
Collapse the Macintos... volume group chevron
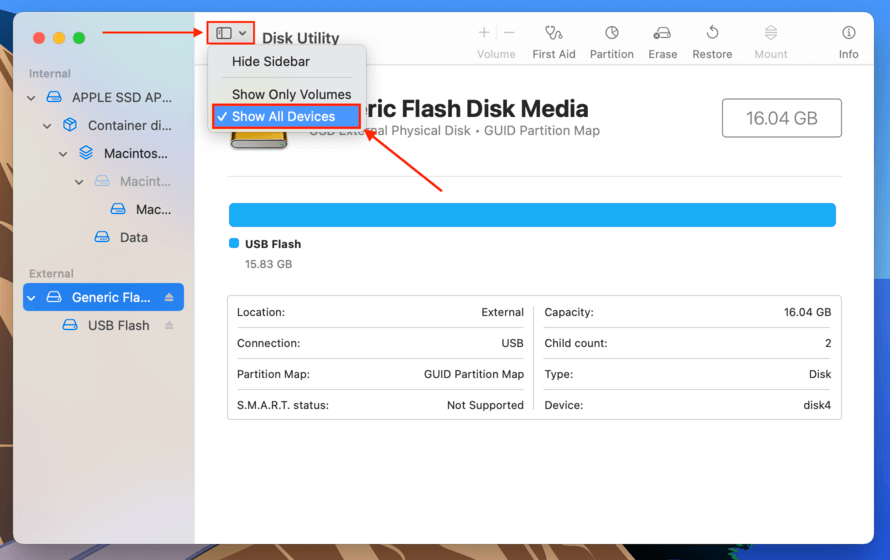tap(63, 154)
